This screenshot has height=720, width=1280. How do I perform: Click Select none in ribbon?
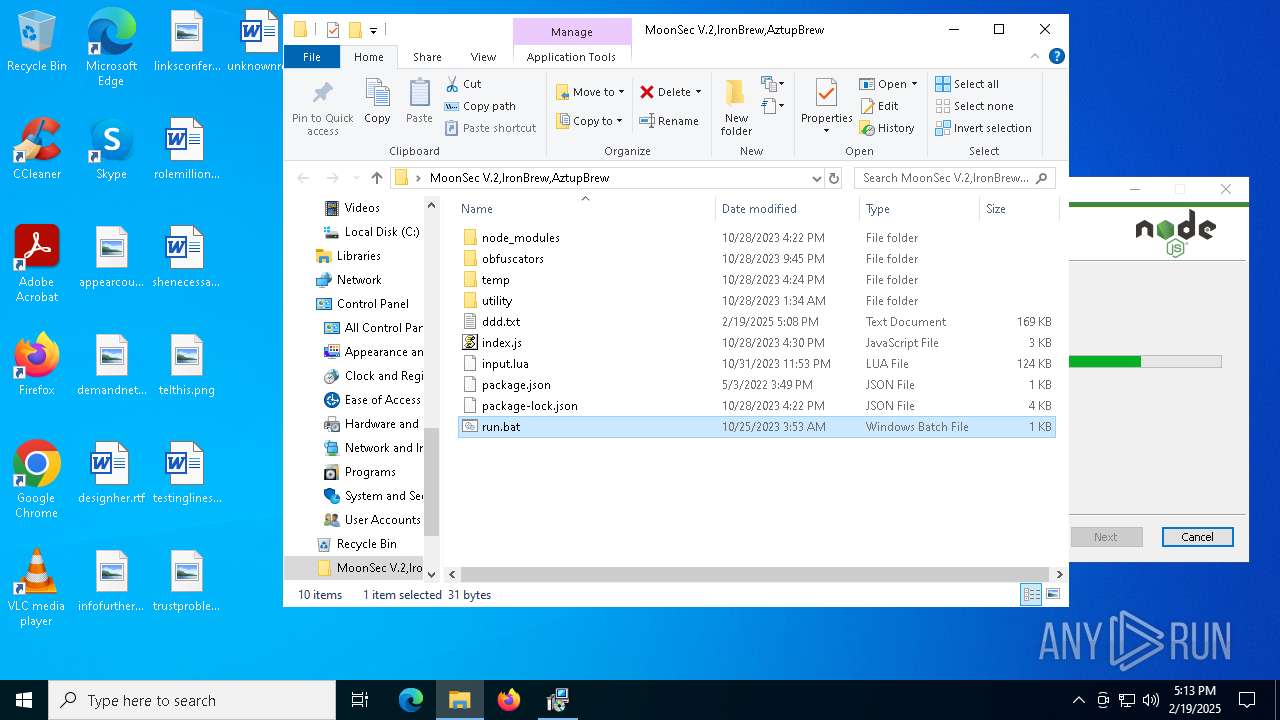974,106
